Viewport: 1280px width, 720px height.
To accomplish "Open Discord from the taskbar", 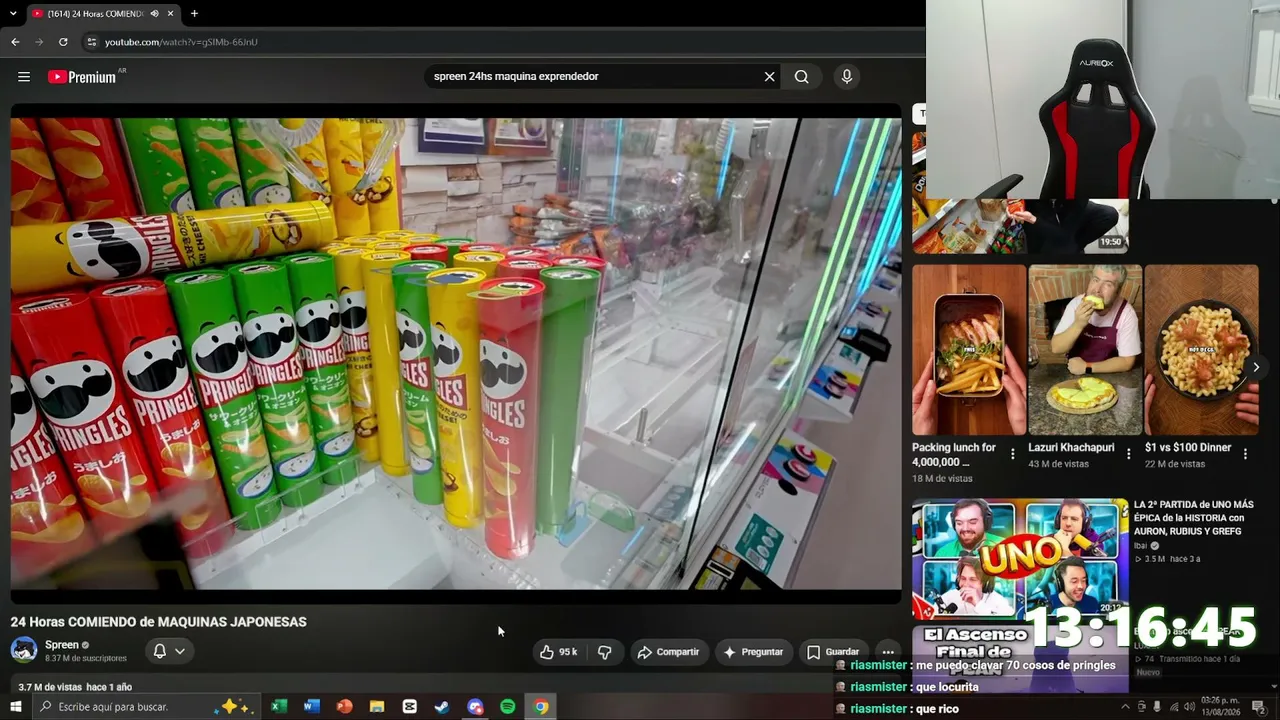I will 475,707.
